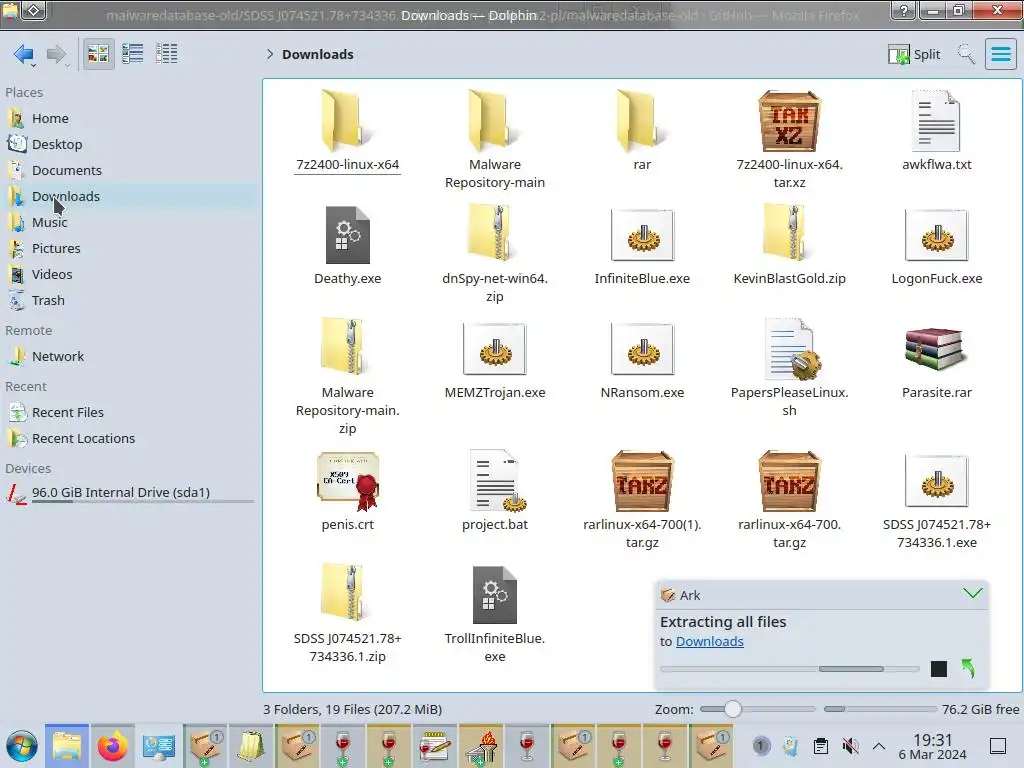Image resolution: width=1024 pixels, height=768 pixels.
Task: Select the SDSS J074521.78+734336.1.exe icon
Action: coord(936,481)
